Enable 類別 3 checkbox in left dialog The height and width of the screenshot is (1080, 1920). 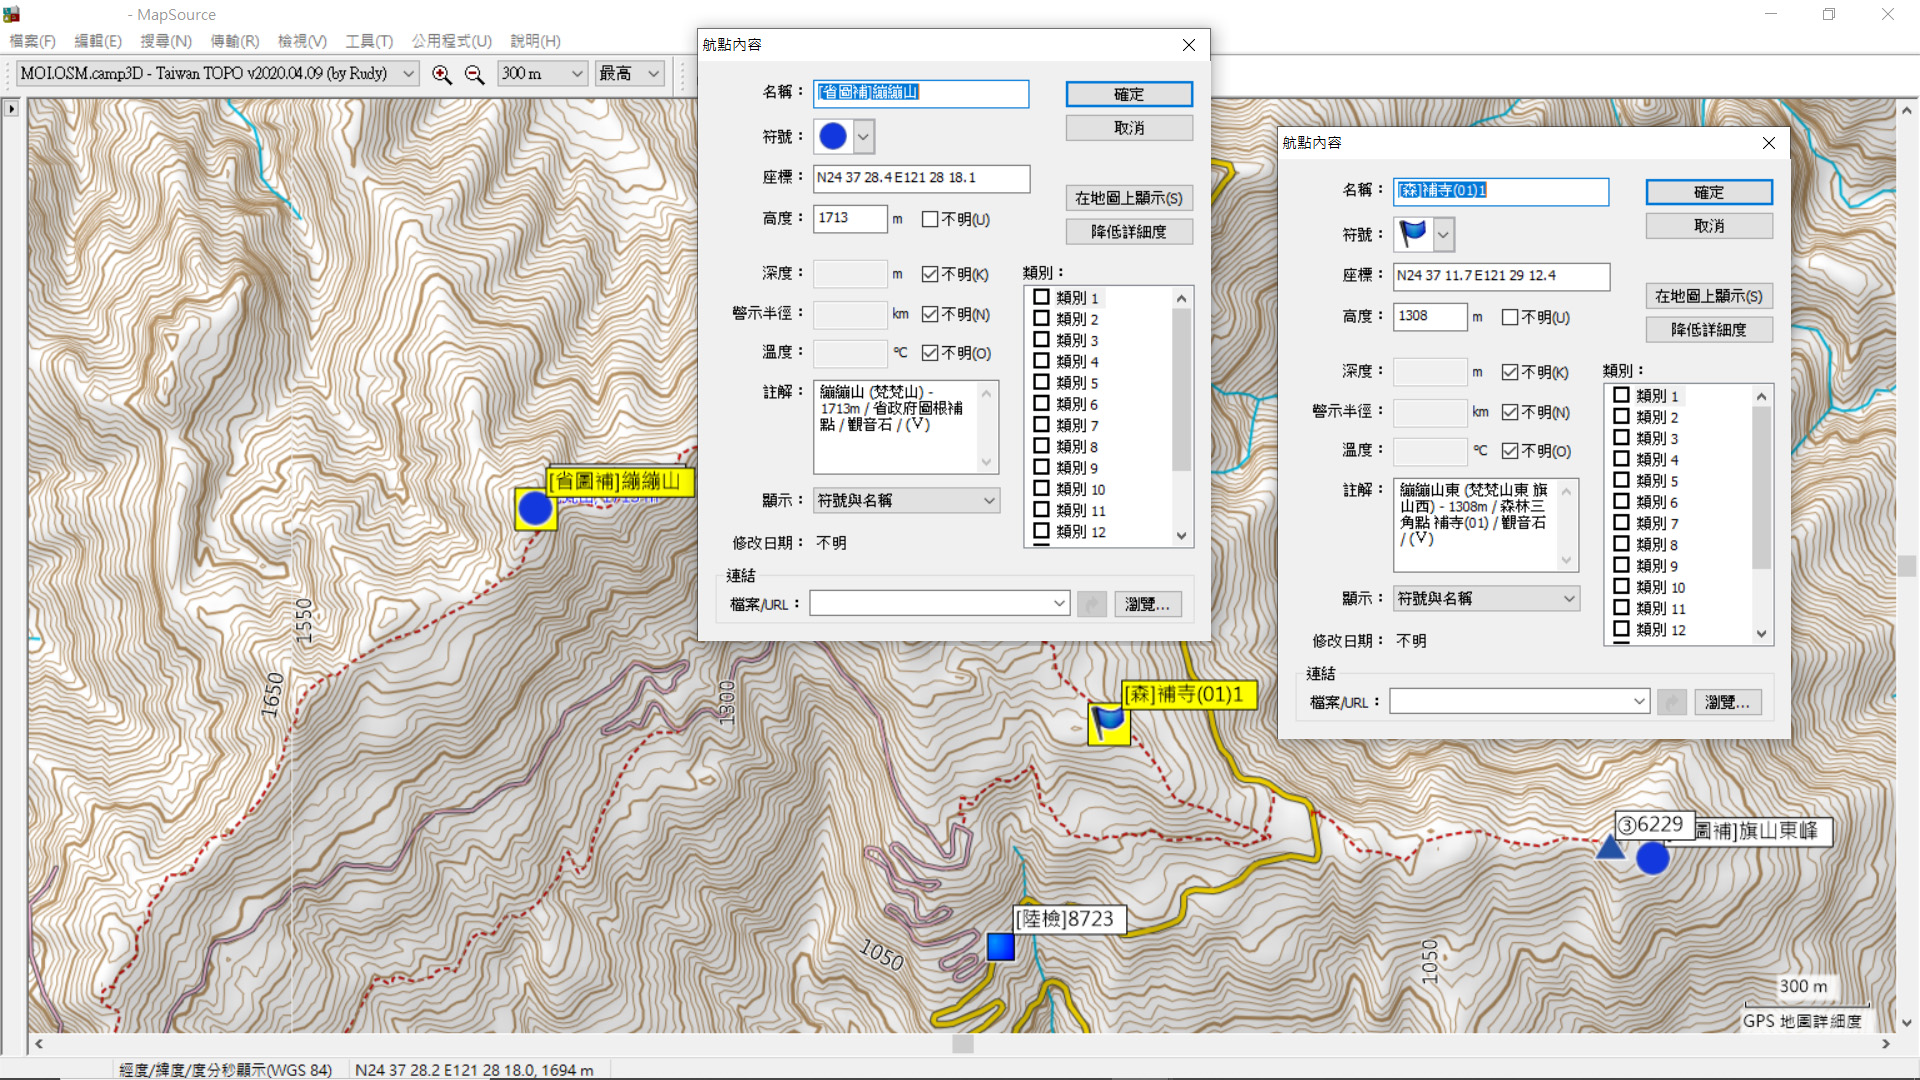click(1042, 340)
